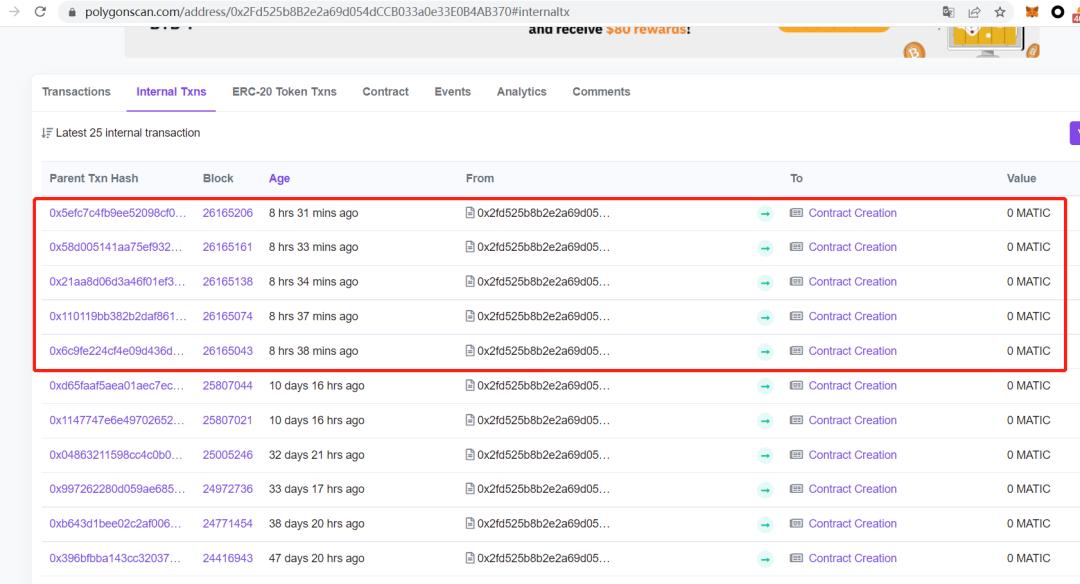
Task: Open the black circular extension icon
Action: point(1057,12)
